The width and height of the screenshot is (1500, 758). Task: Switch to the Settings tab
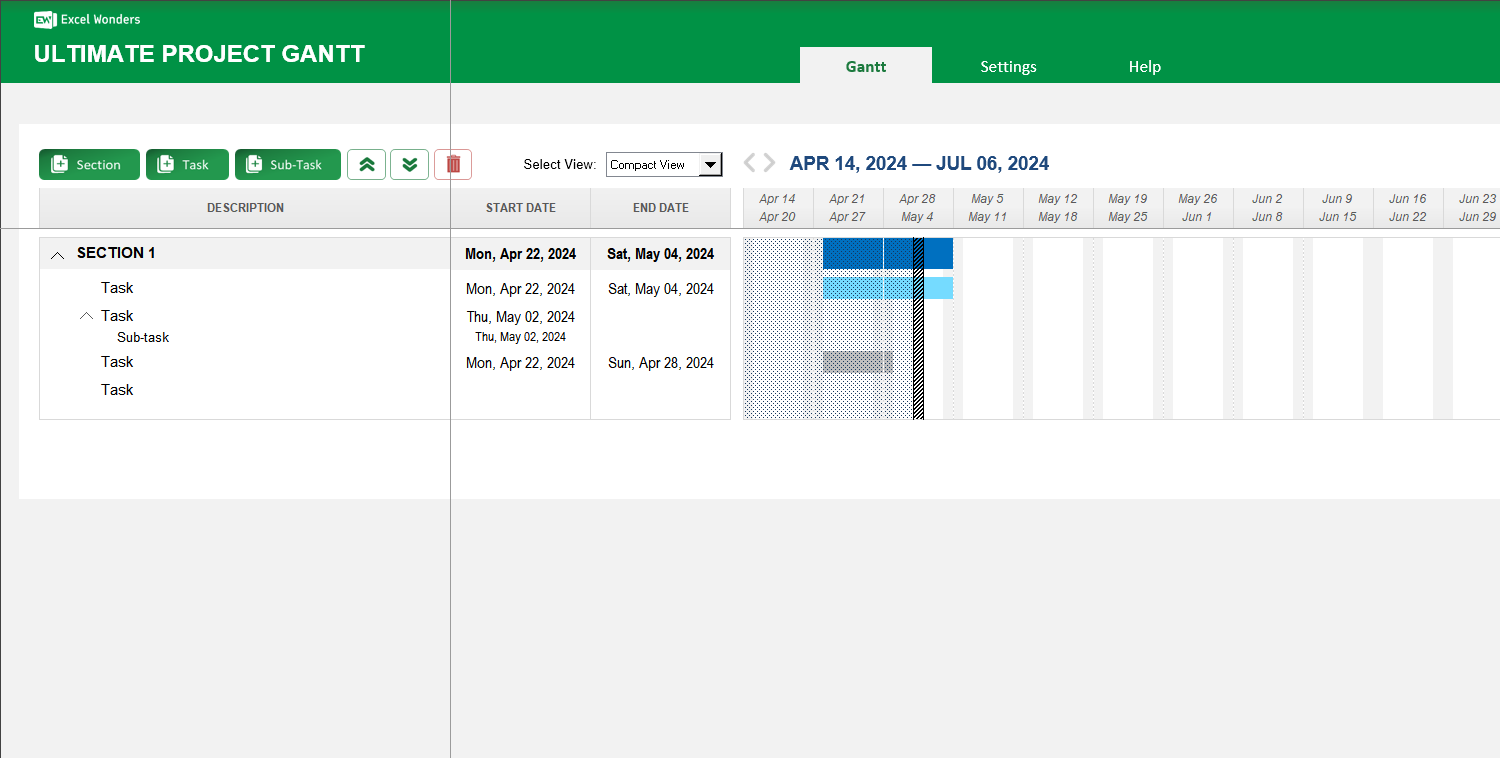pyautogui.click(x=1008, y=66)
